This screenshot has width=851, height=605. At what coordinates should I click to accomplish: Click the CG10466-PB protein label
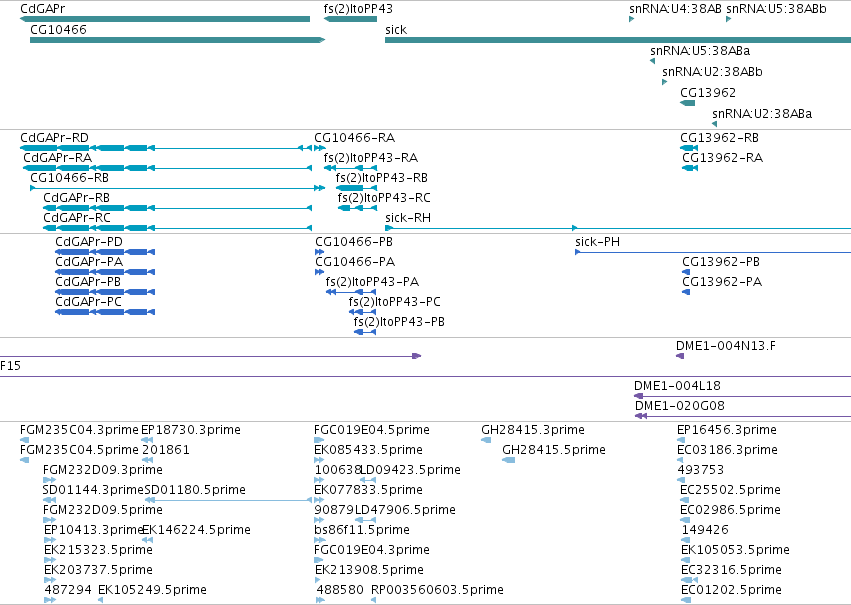(x=354, y=242)
